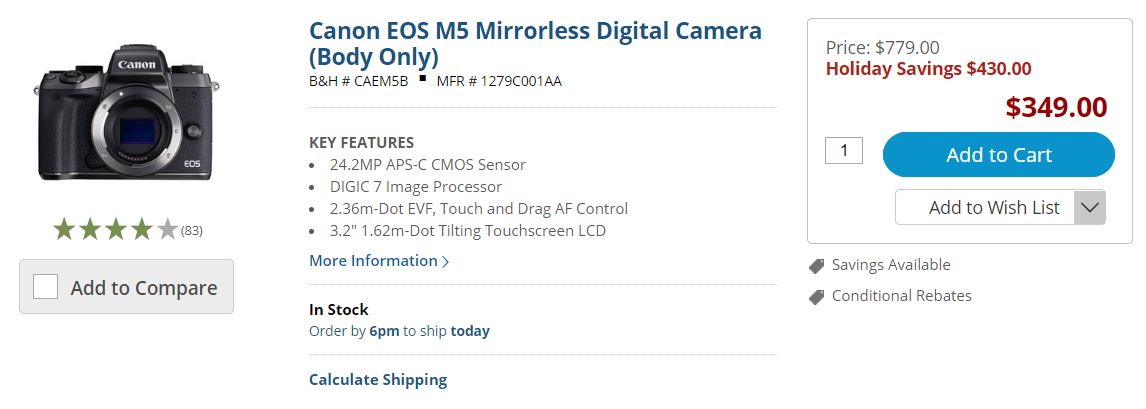Screen dimensions: 1146x409
Task: Click Holiday Savings $430.00 text
Action: (x=928, y=69)
